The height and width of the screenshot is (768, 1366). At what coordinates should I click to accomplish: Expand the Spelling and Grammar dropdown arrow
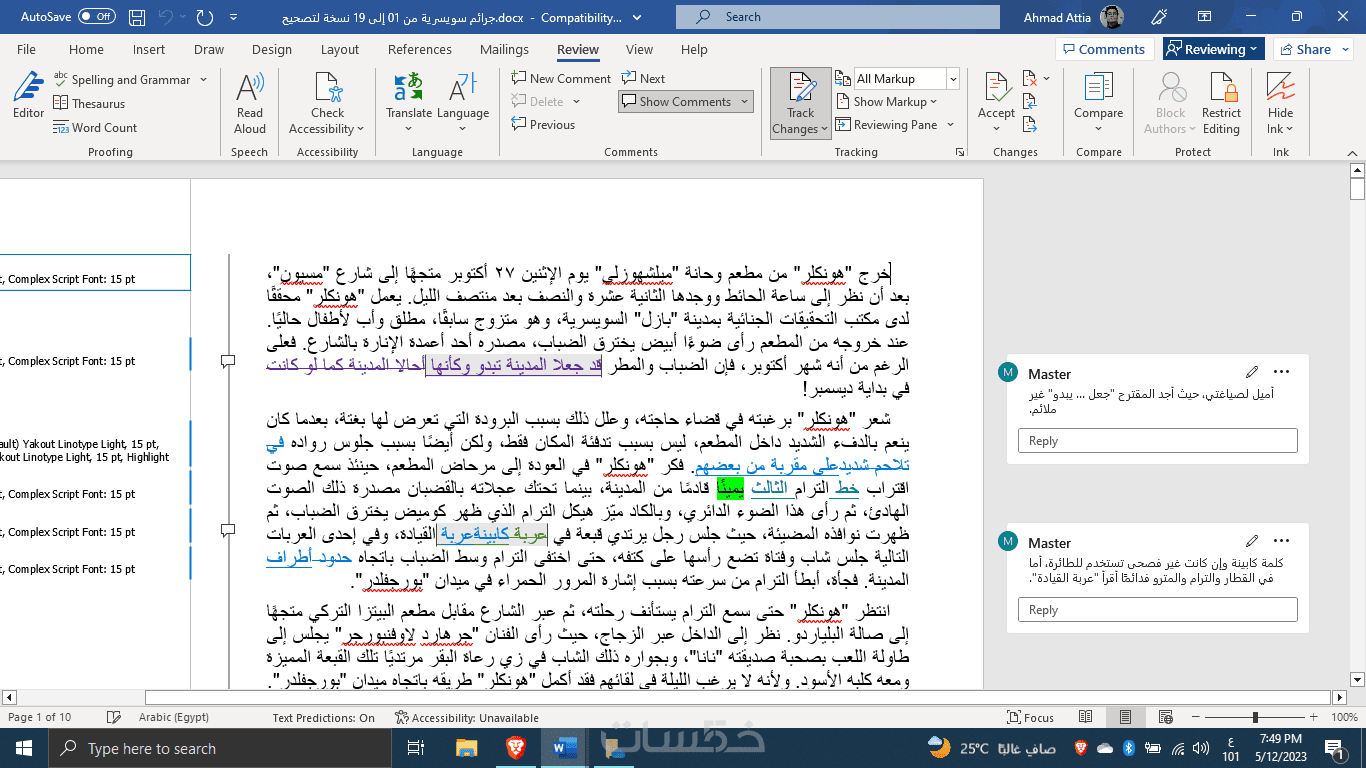203,80
